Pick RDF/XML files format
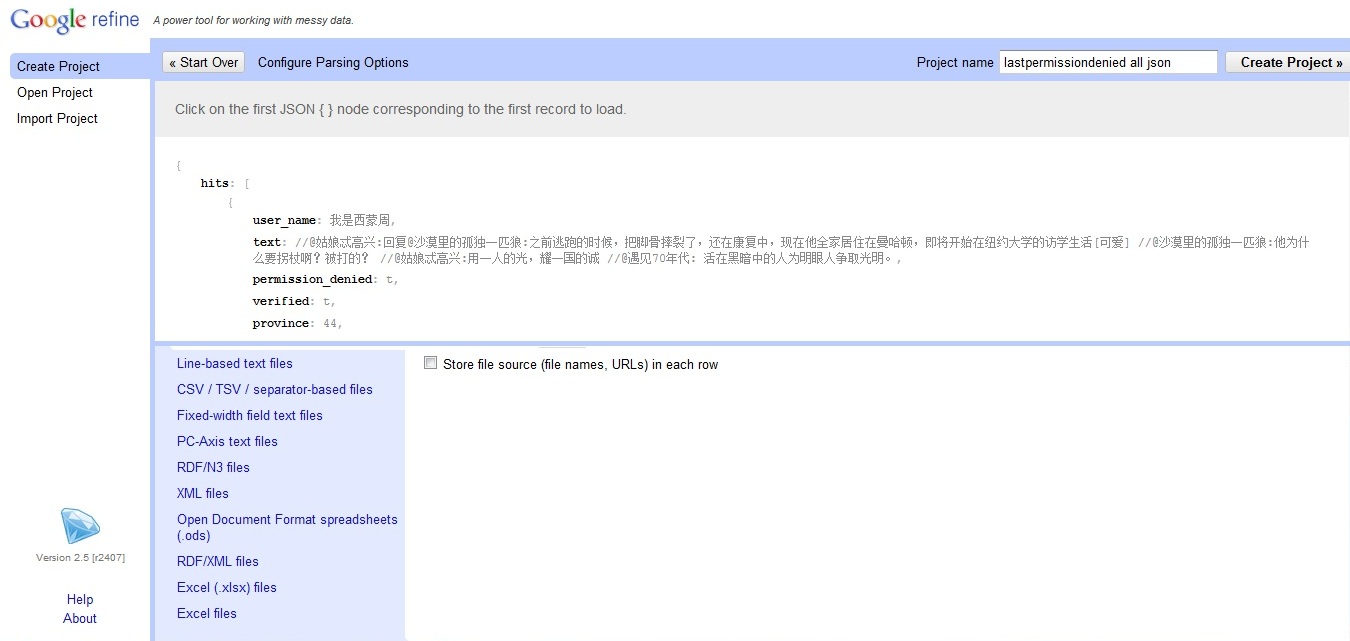Image resolution: width=1350 pixels, height=641 pixels. [218, 561]
